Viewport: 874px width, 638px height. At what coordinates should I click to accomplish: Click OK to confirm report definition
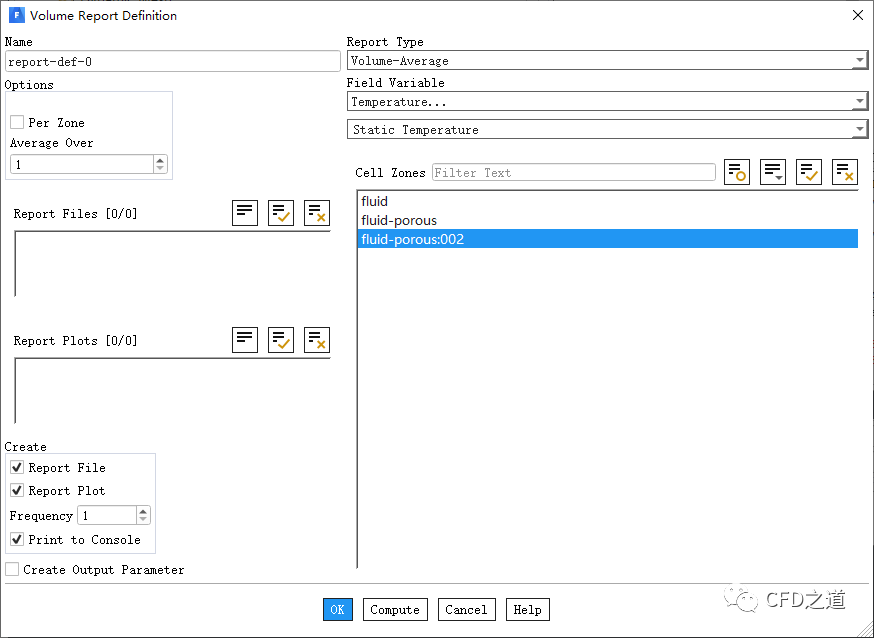coord(337,609)
